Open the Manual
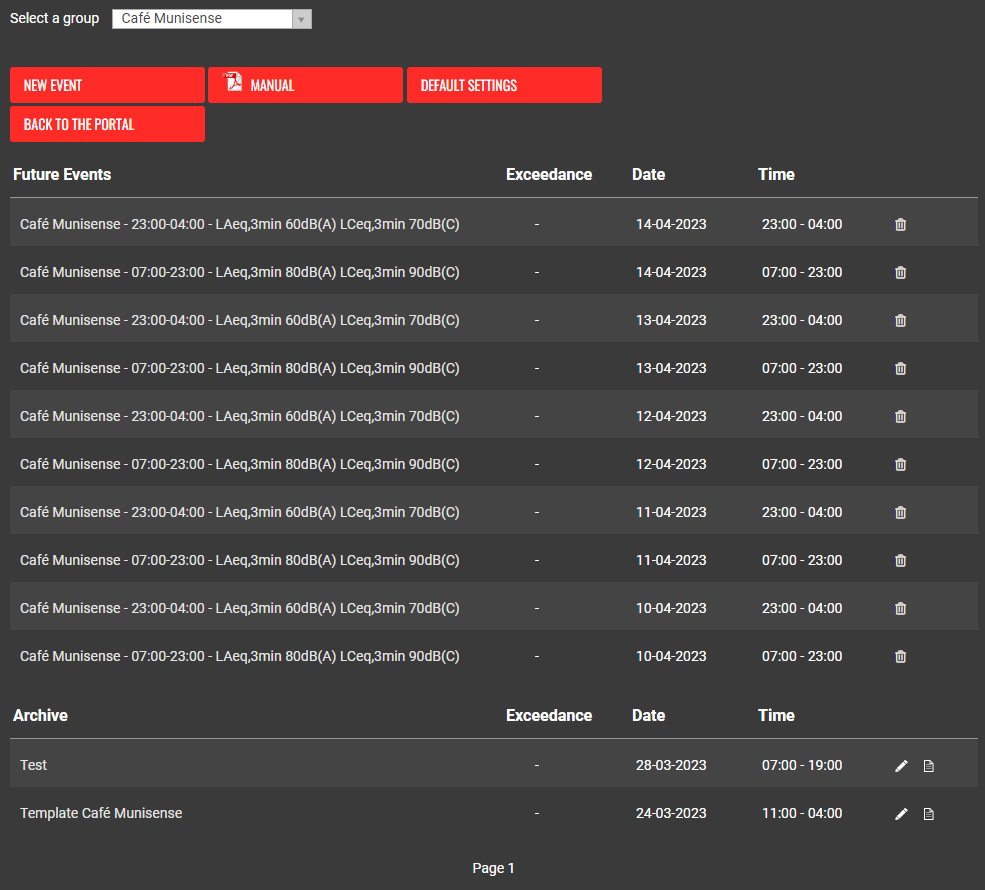Image resolution: width=985 pixels, height=890 pixels. coord(305,85)
